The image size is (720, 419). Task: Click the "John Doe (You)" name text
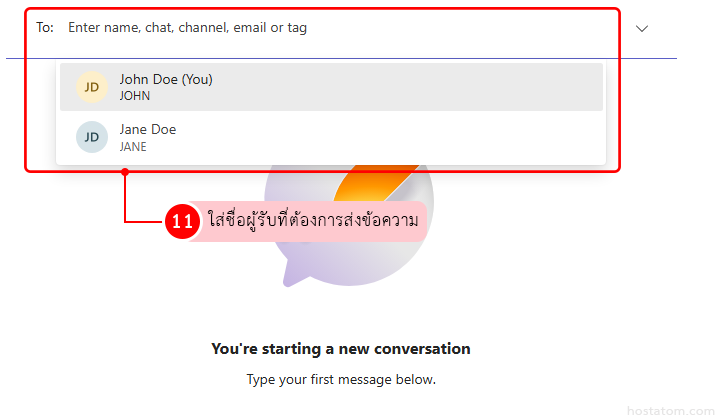click(x=166, y=79)
